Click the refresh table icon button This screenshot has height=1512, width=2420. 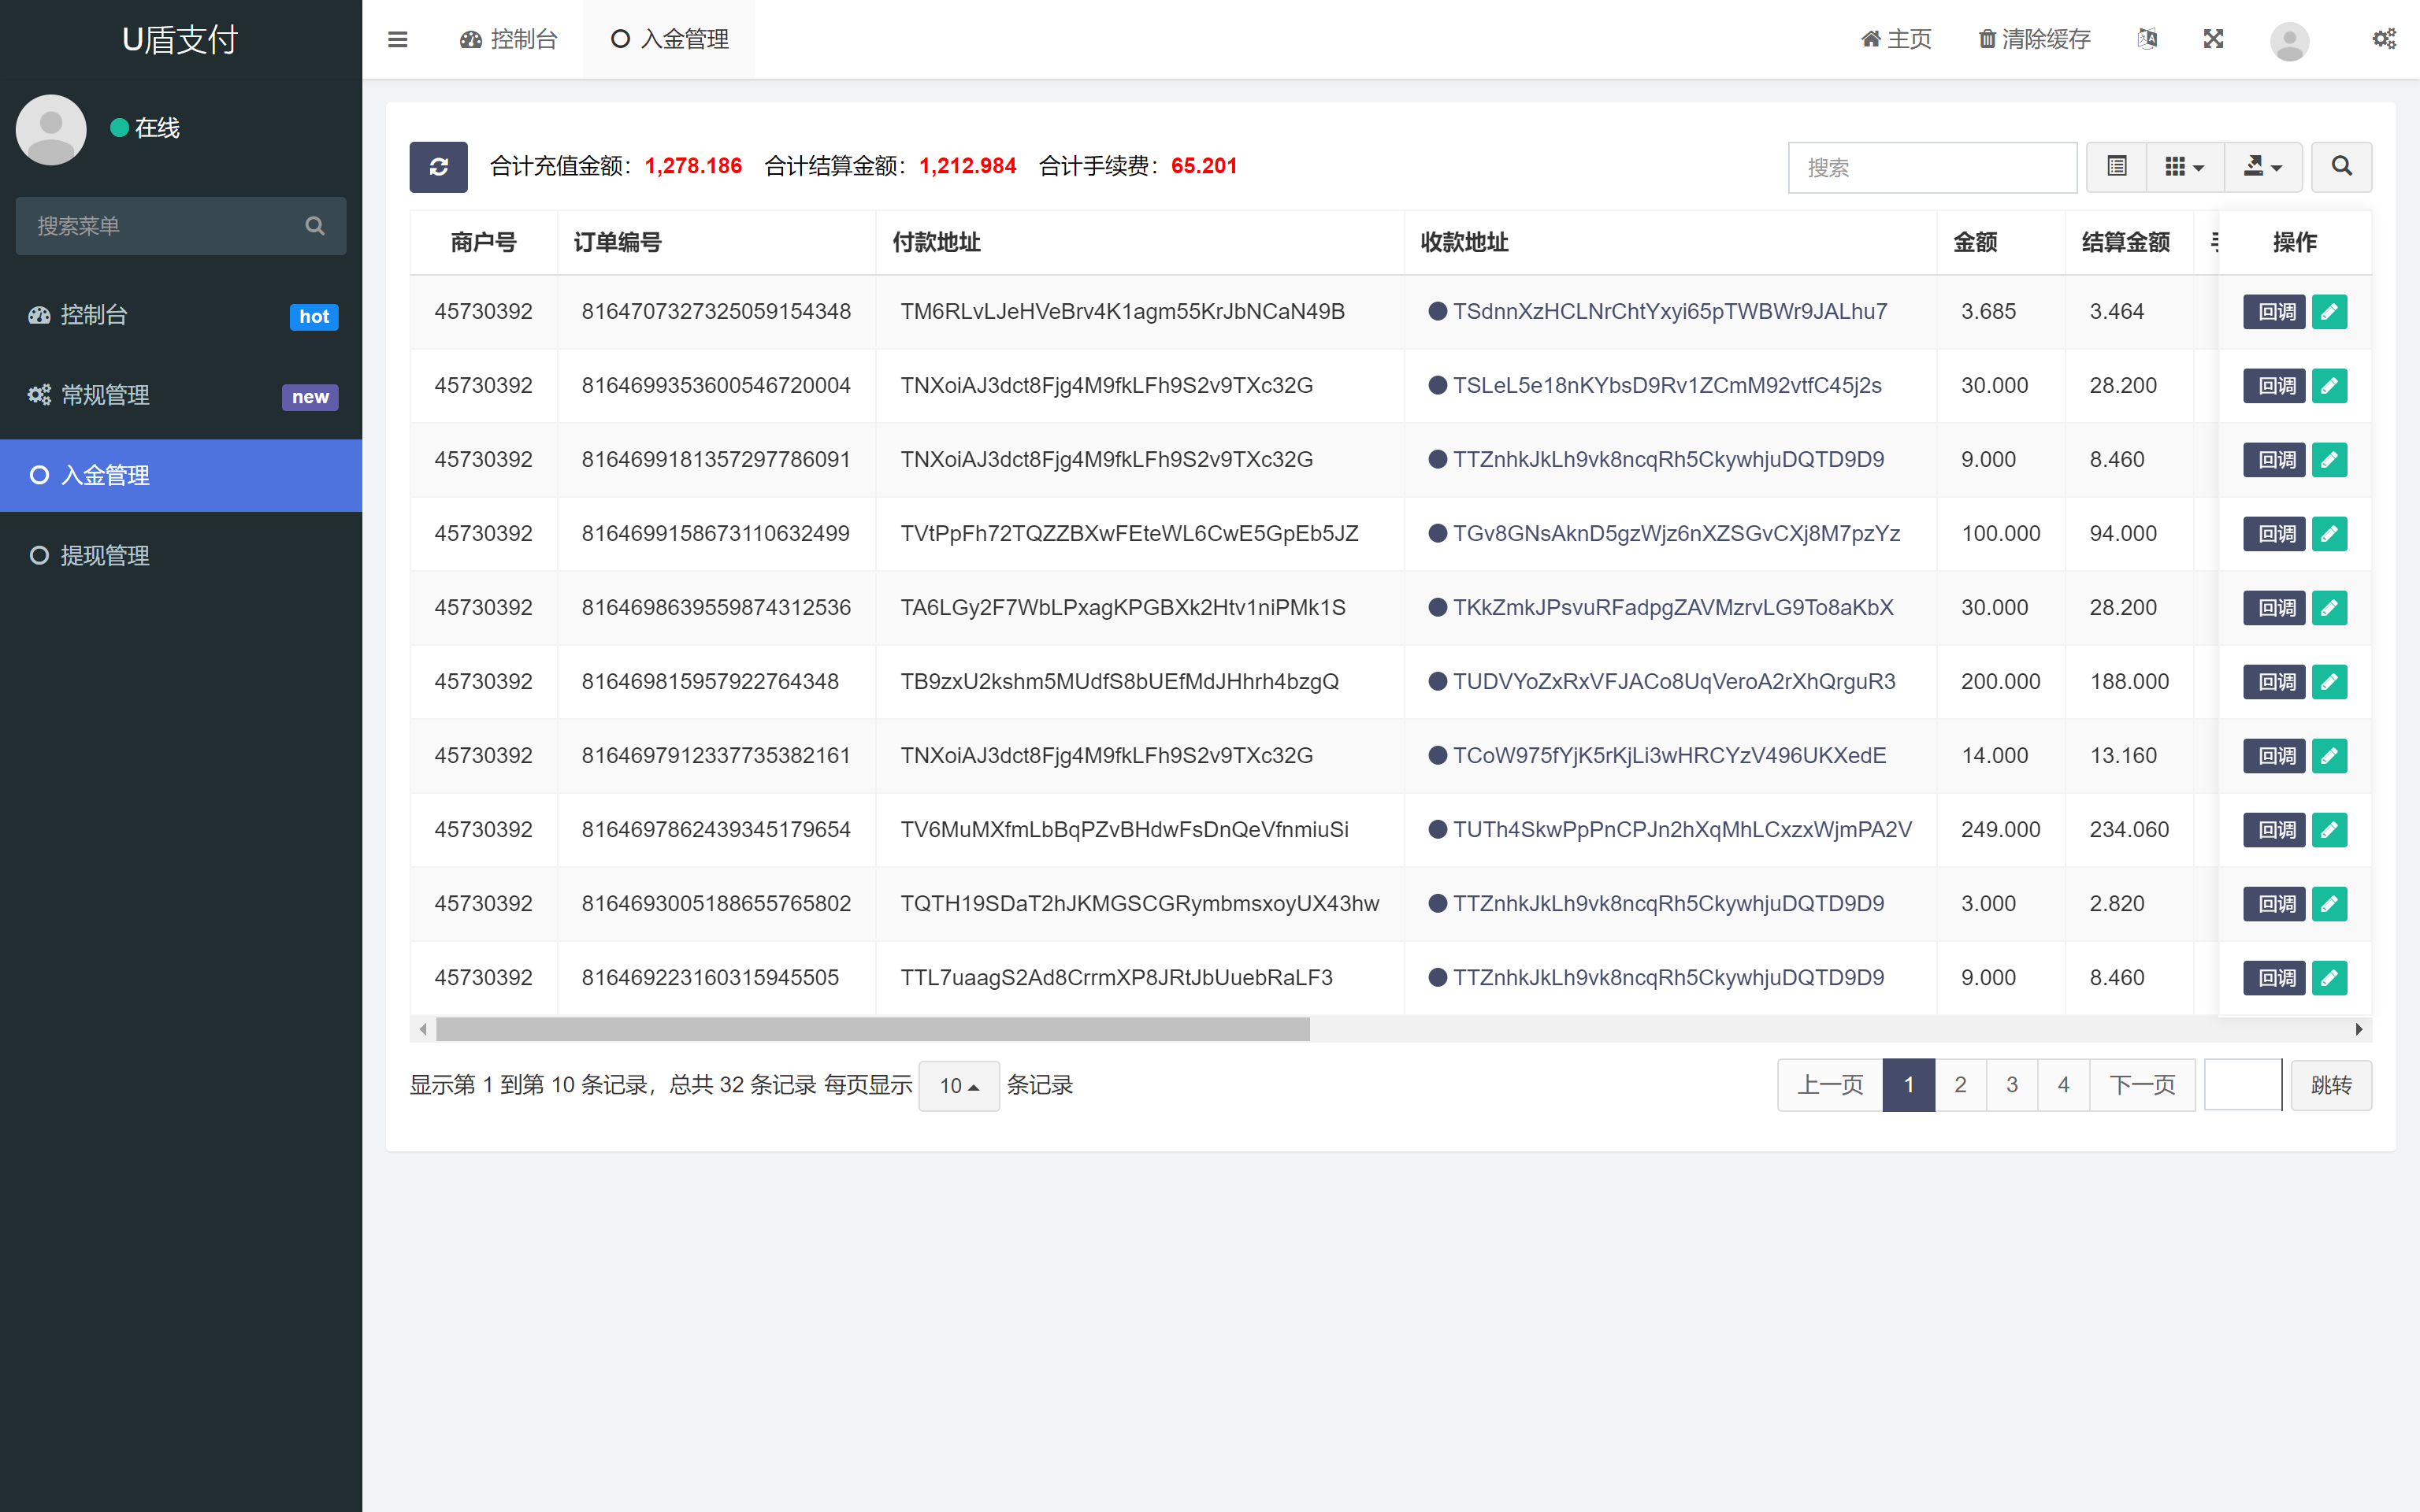click(438, 167)
